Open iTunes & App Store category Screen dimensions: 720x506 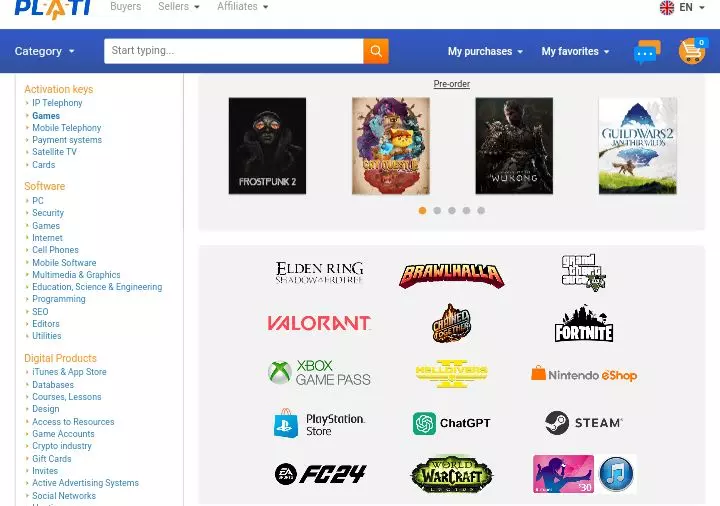click(69, 371)
